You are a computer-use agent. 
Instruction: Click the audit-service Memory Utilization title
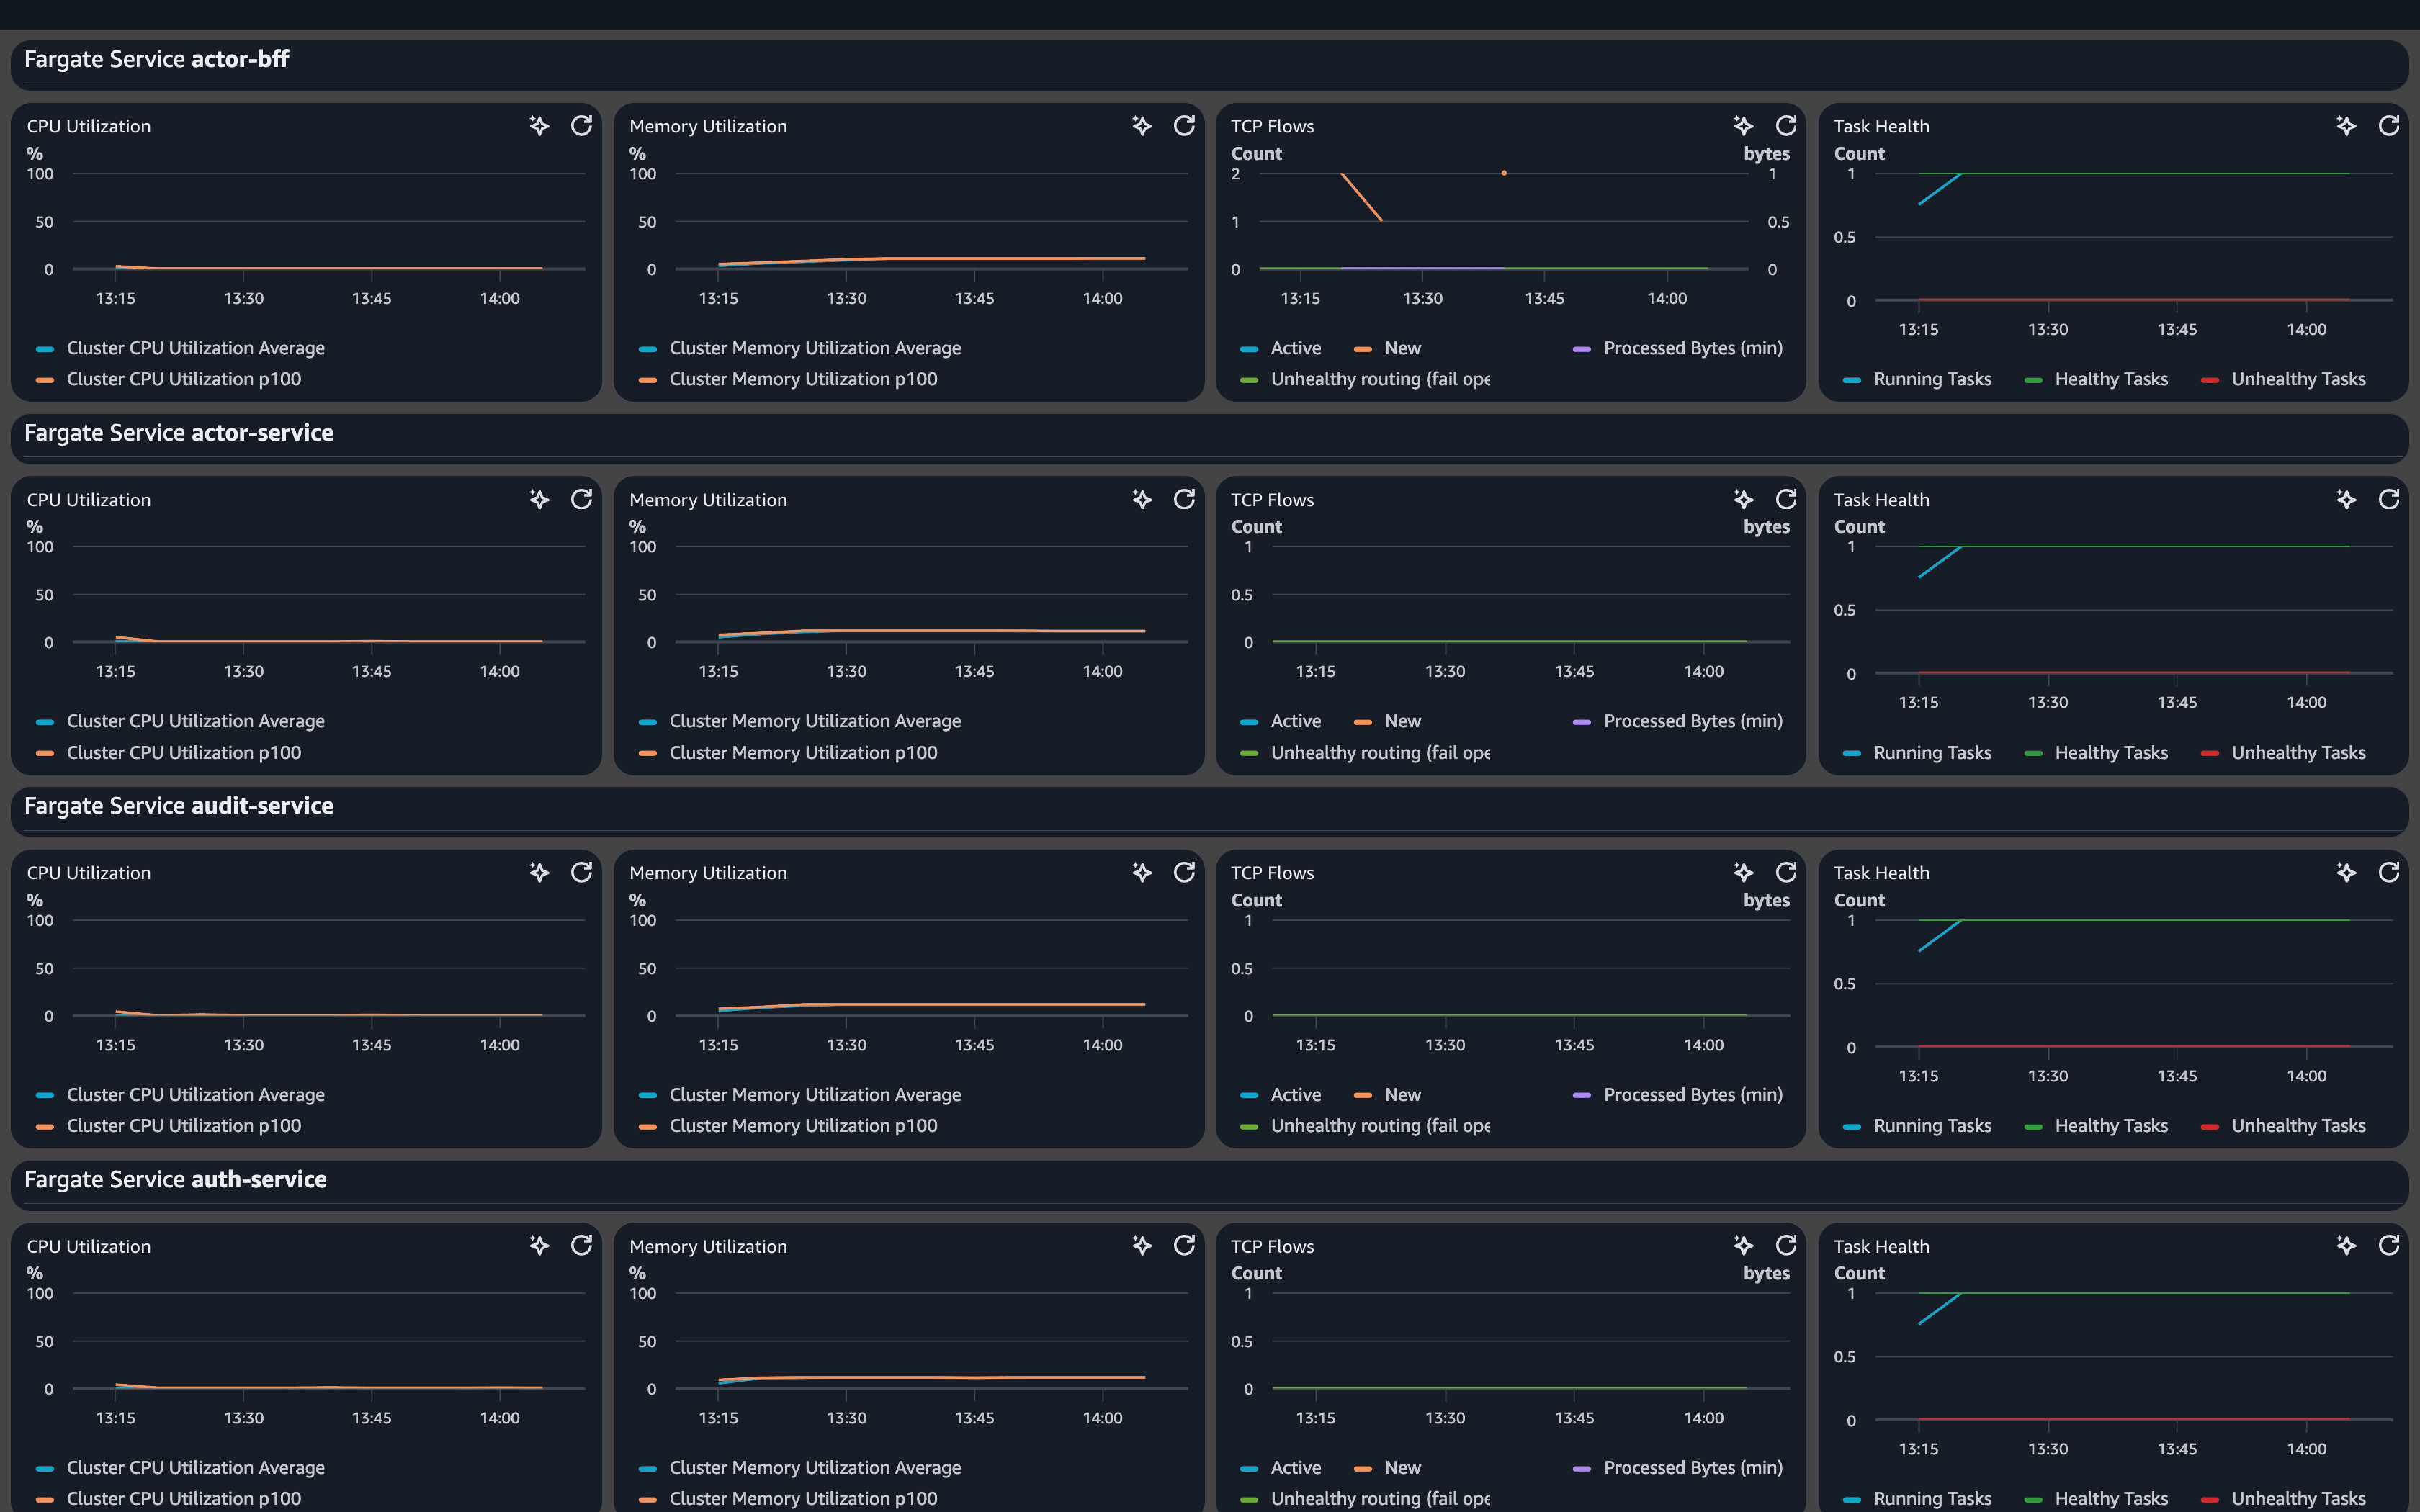[x=708, y=873]
